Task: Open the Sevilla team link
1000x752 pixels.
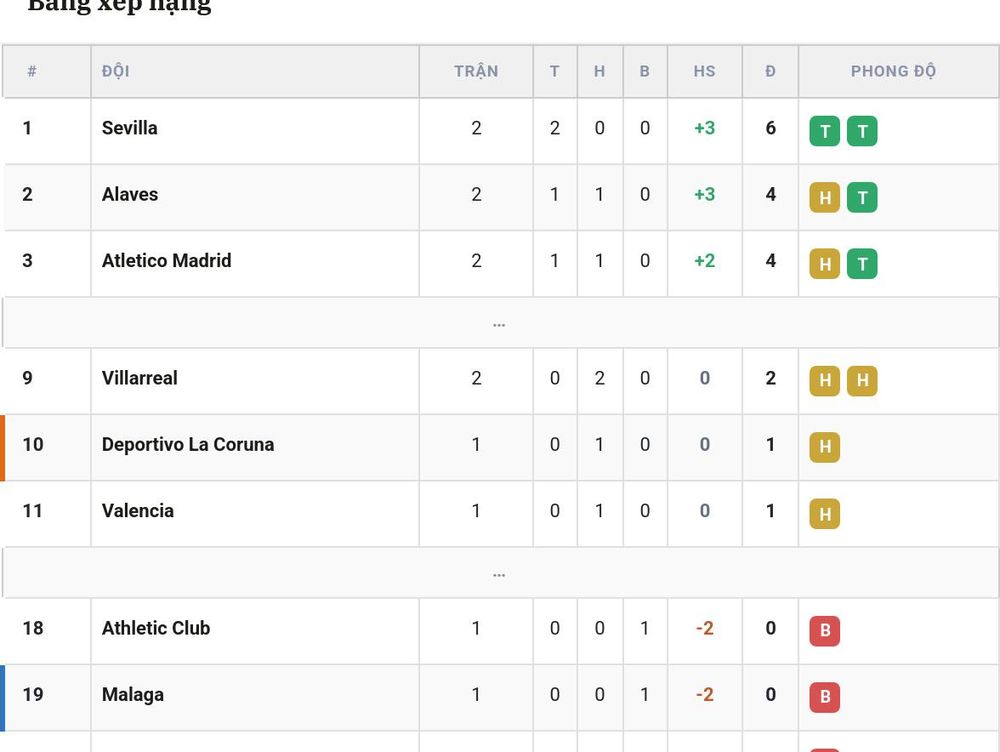Action: (x=129, y=128)
